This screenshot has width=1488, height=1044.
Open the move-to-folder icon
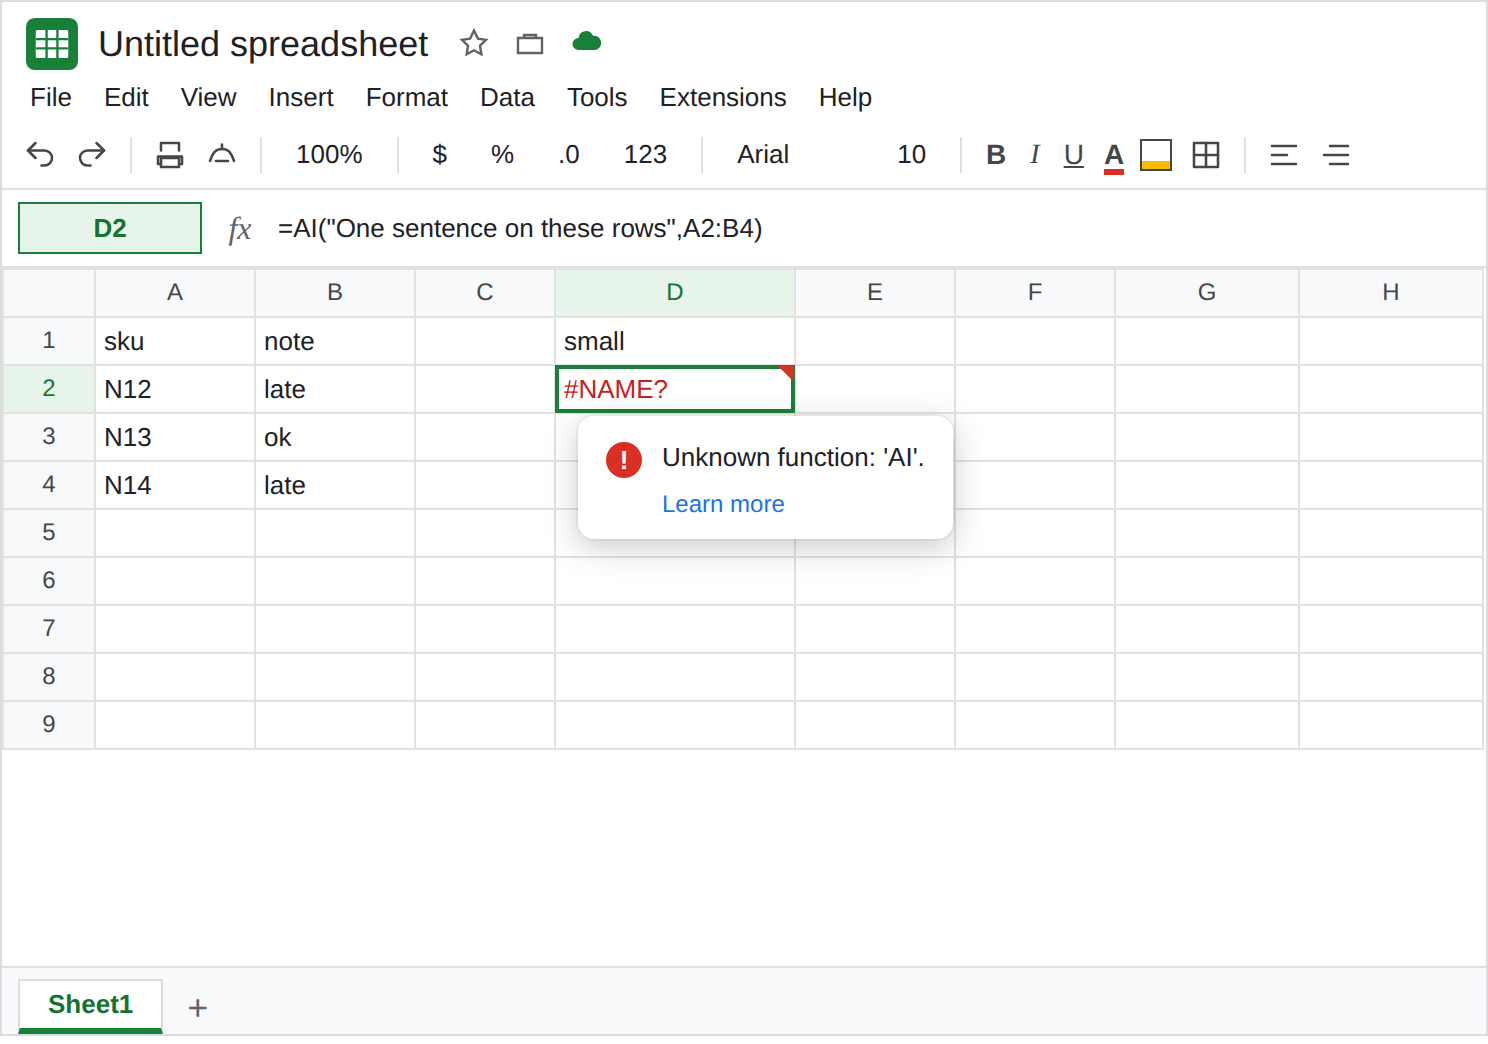coord(530,43)
